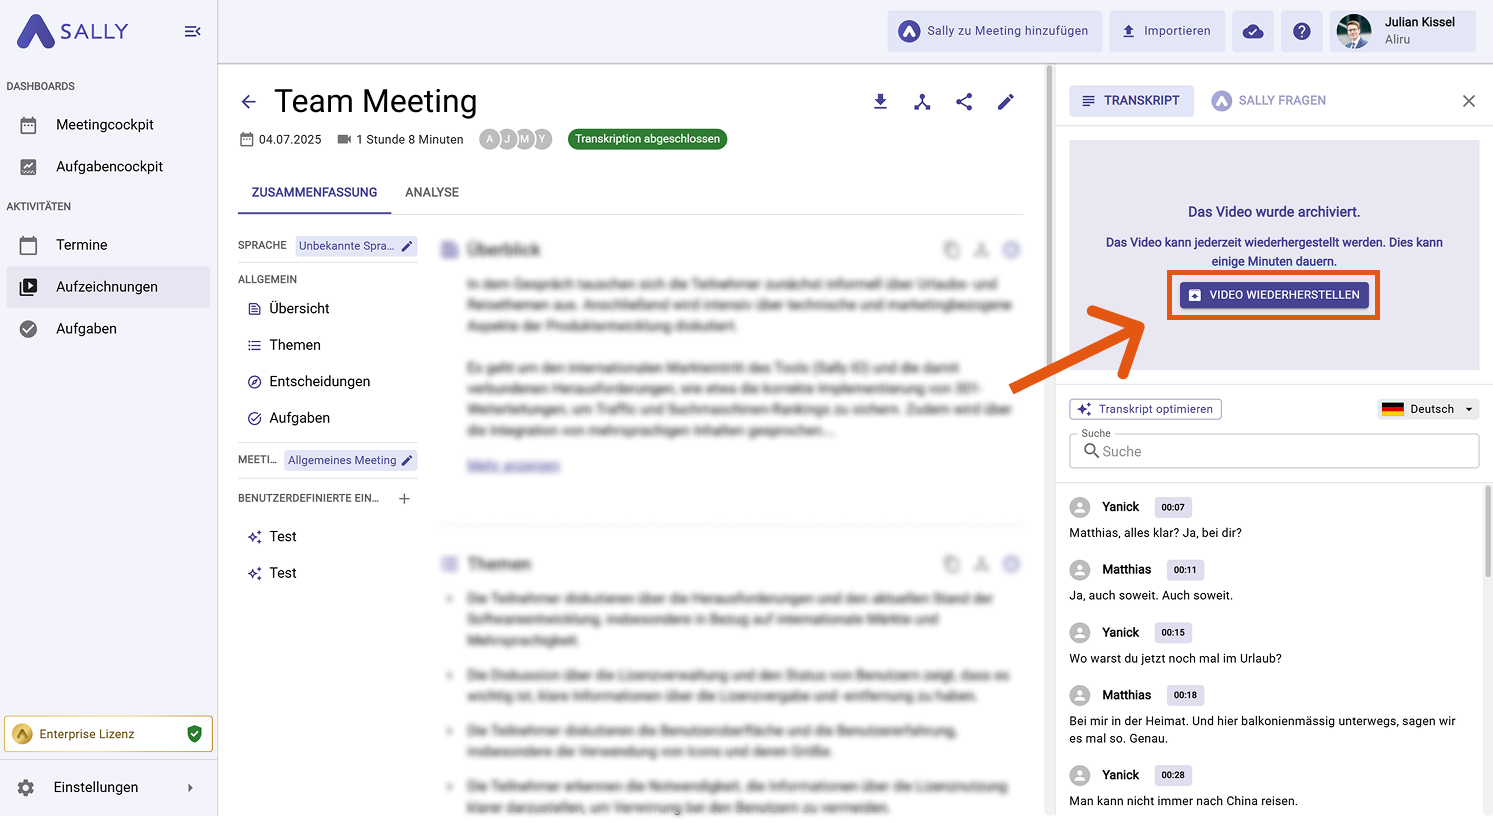Open the help question mark icon

click(1301, 31)
